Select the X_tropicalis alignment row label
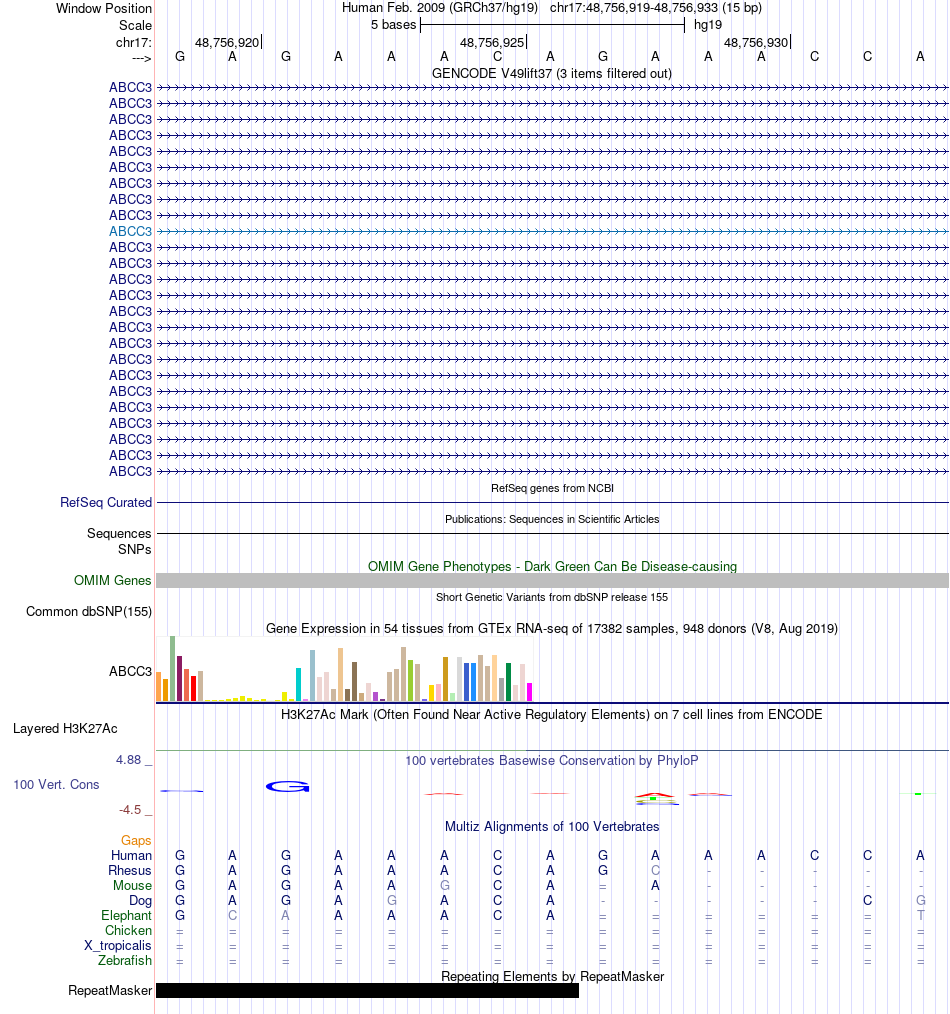This screenshot has height=1014, width=950. (118, 945)
